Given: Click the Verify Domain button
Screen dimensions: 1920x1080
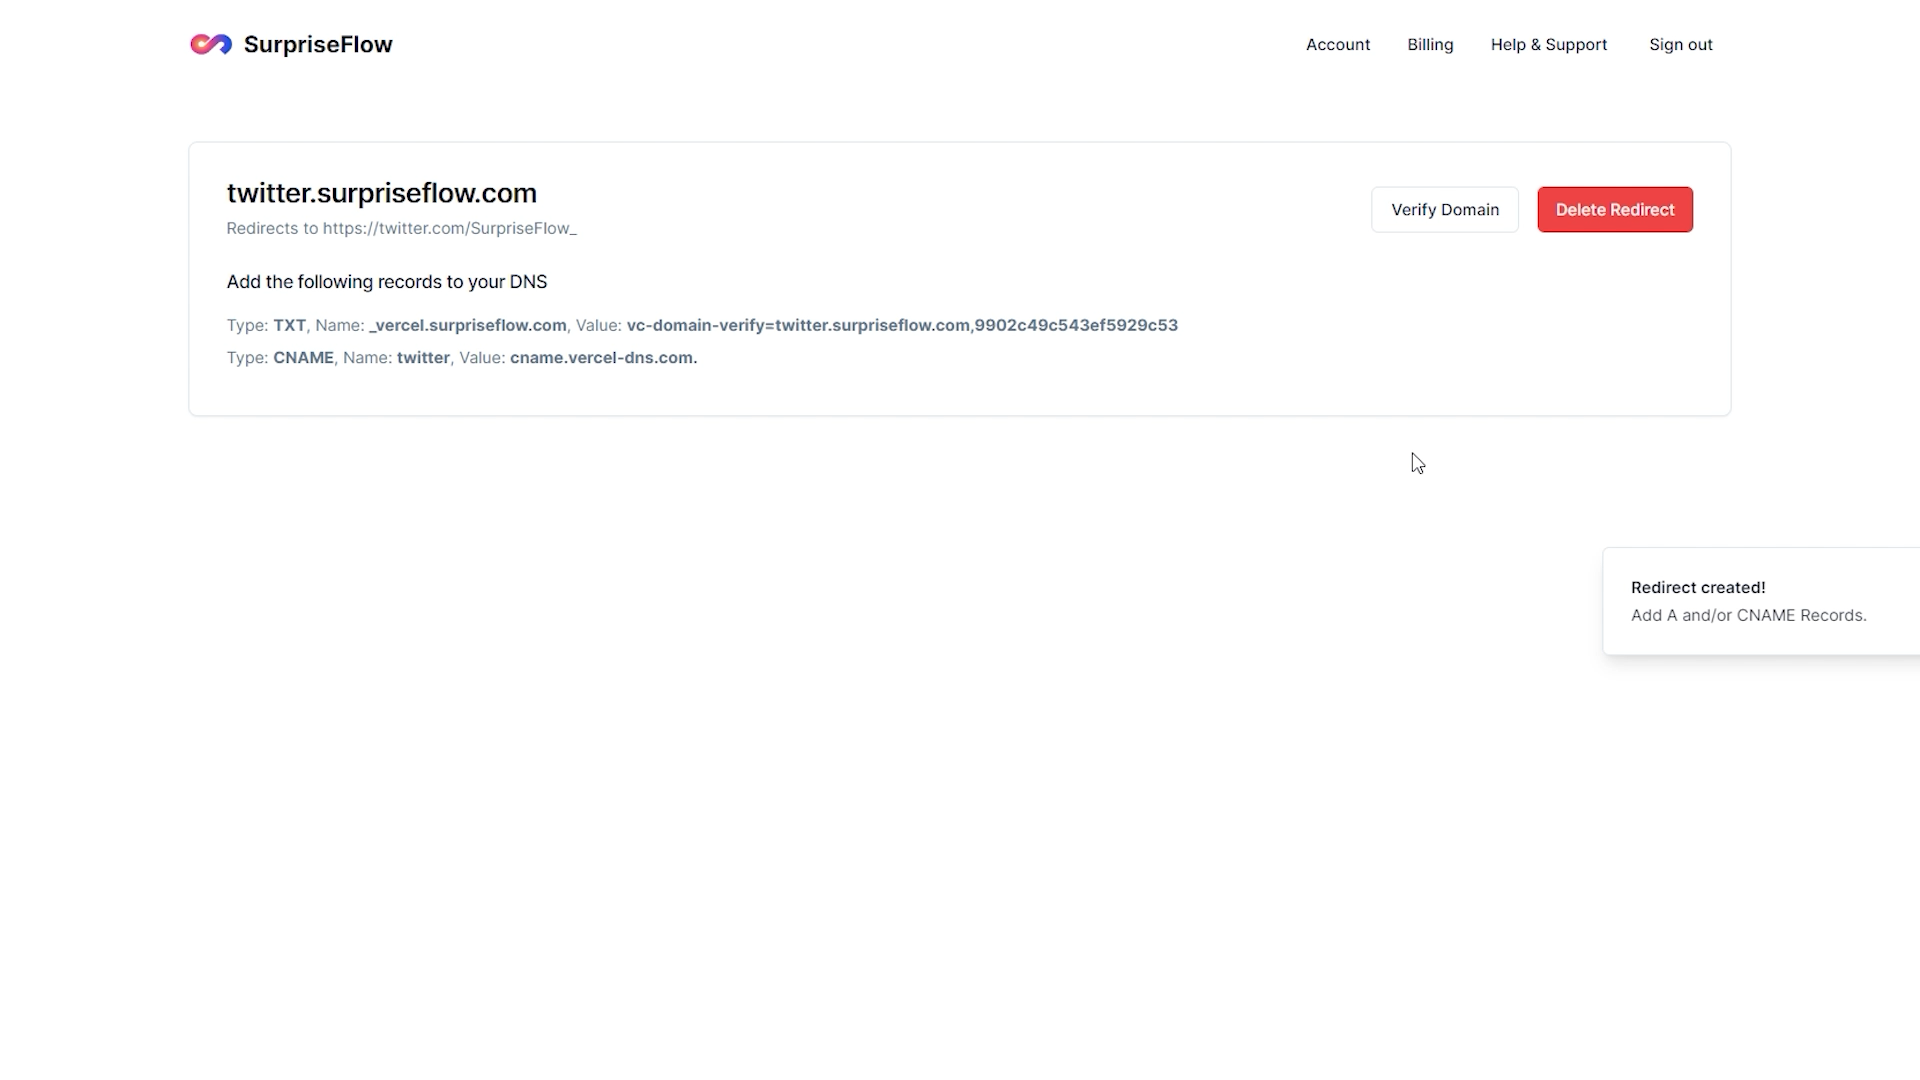Looking at the screenshot, I should click(1445, 210).
